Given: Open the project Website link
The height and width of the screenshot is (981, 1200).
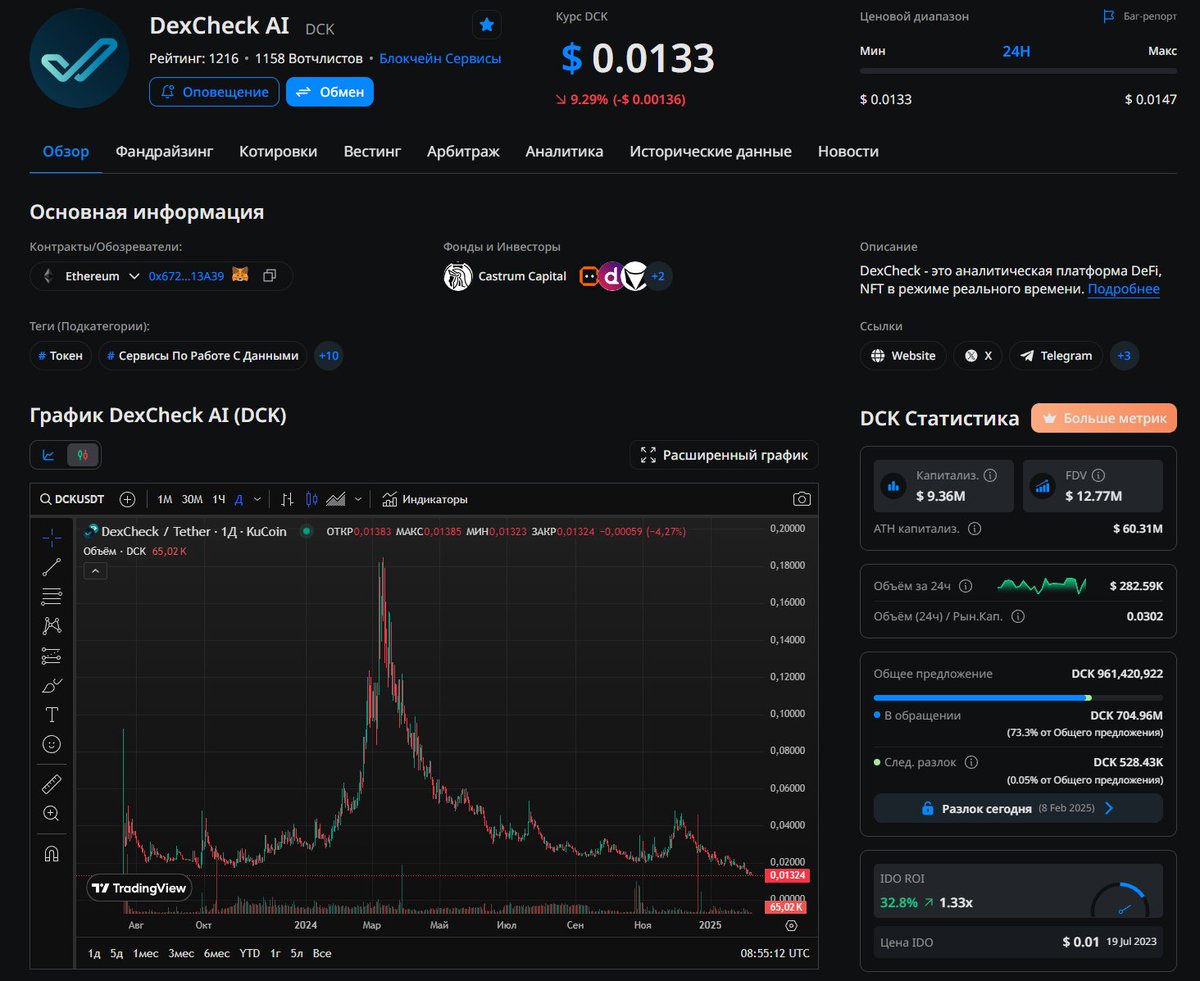Looking at the screenshot, I should pyautogui.click(x=903, y=356).
